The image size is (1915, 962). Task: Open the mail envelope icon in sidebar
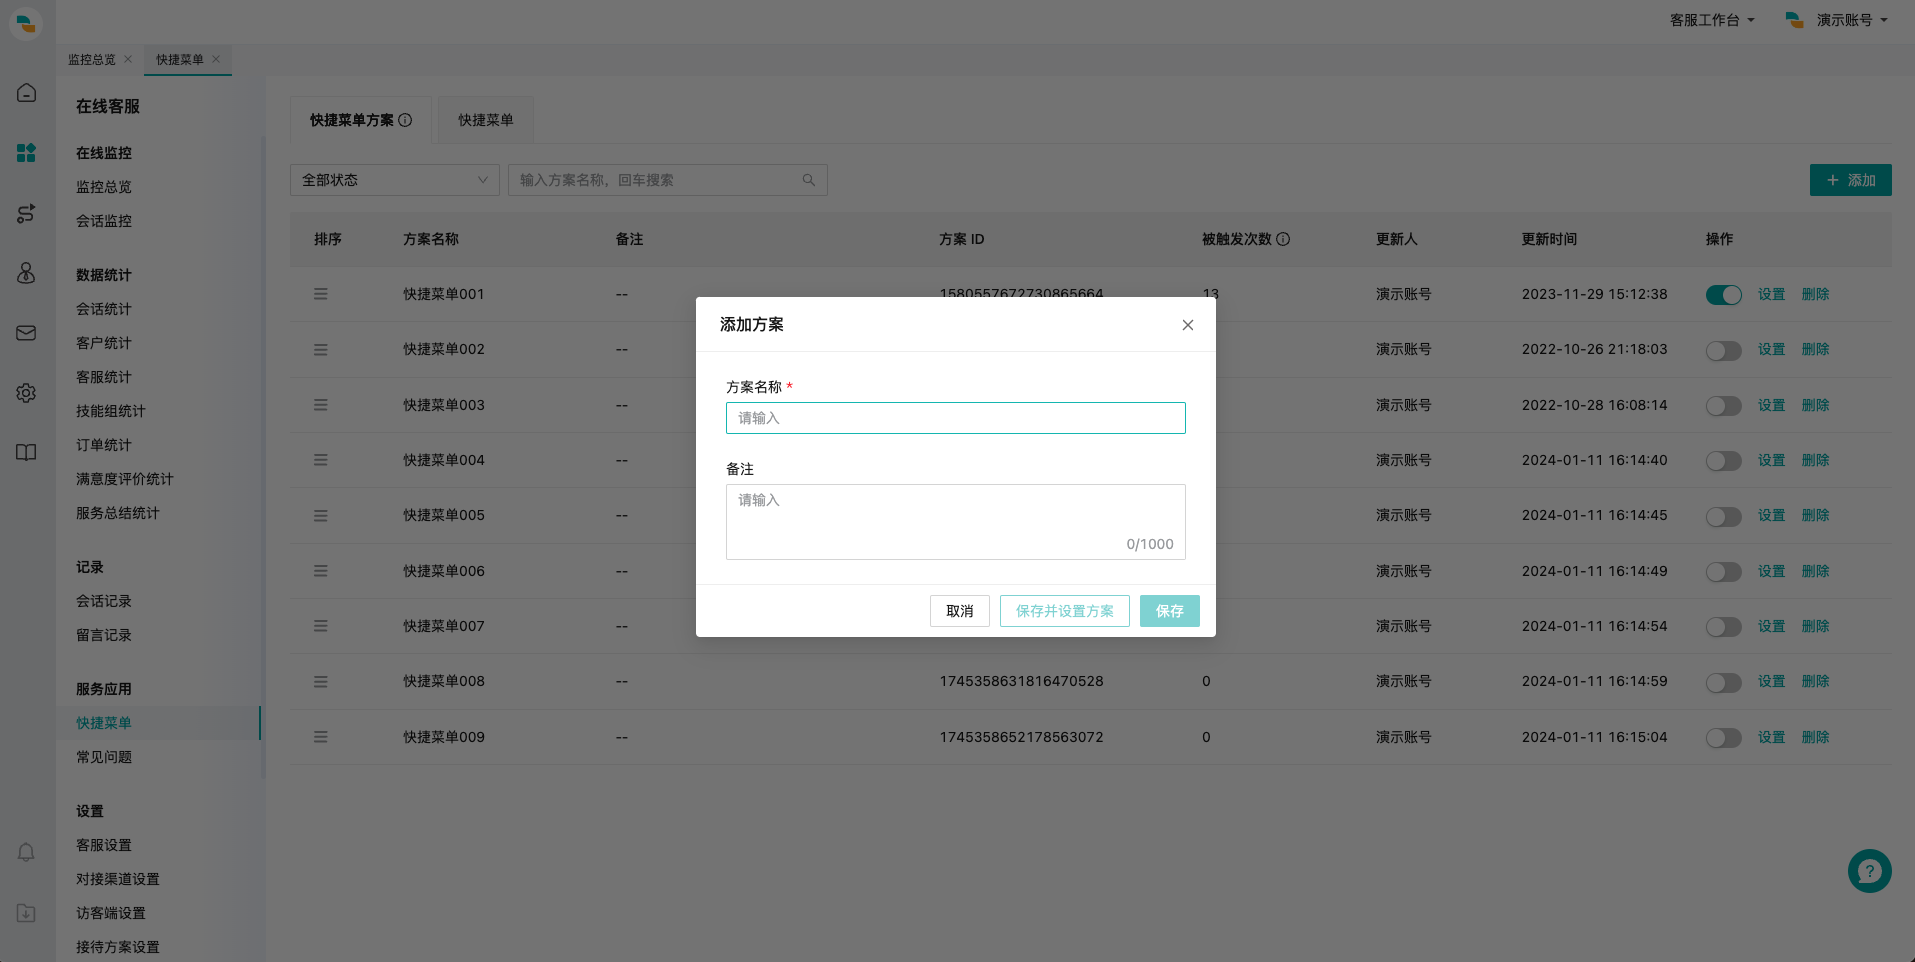tap(27, 333)
